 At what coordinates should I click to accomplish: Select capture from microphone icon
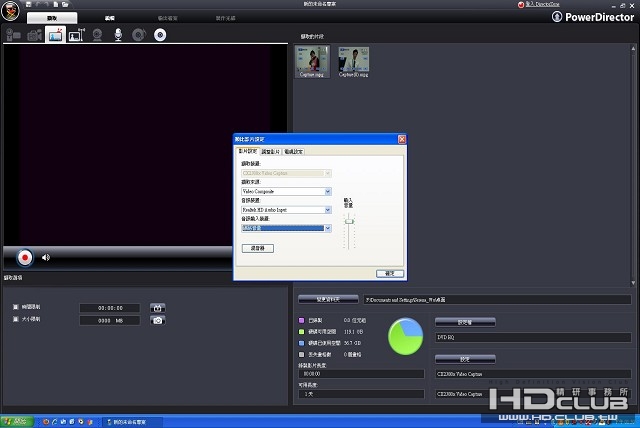pyautogui.click(x=118, y=35)
